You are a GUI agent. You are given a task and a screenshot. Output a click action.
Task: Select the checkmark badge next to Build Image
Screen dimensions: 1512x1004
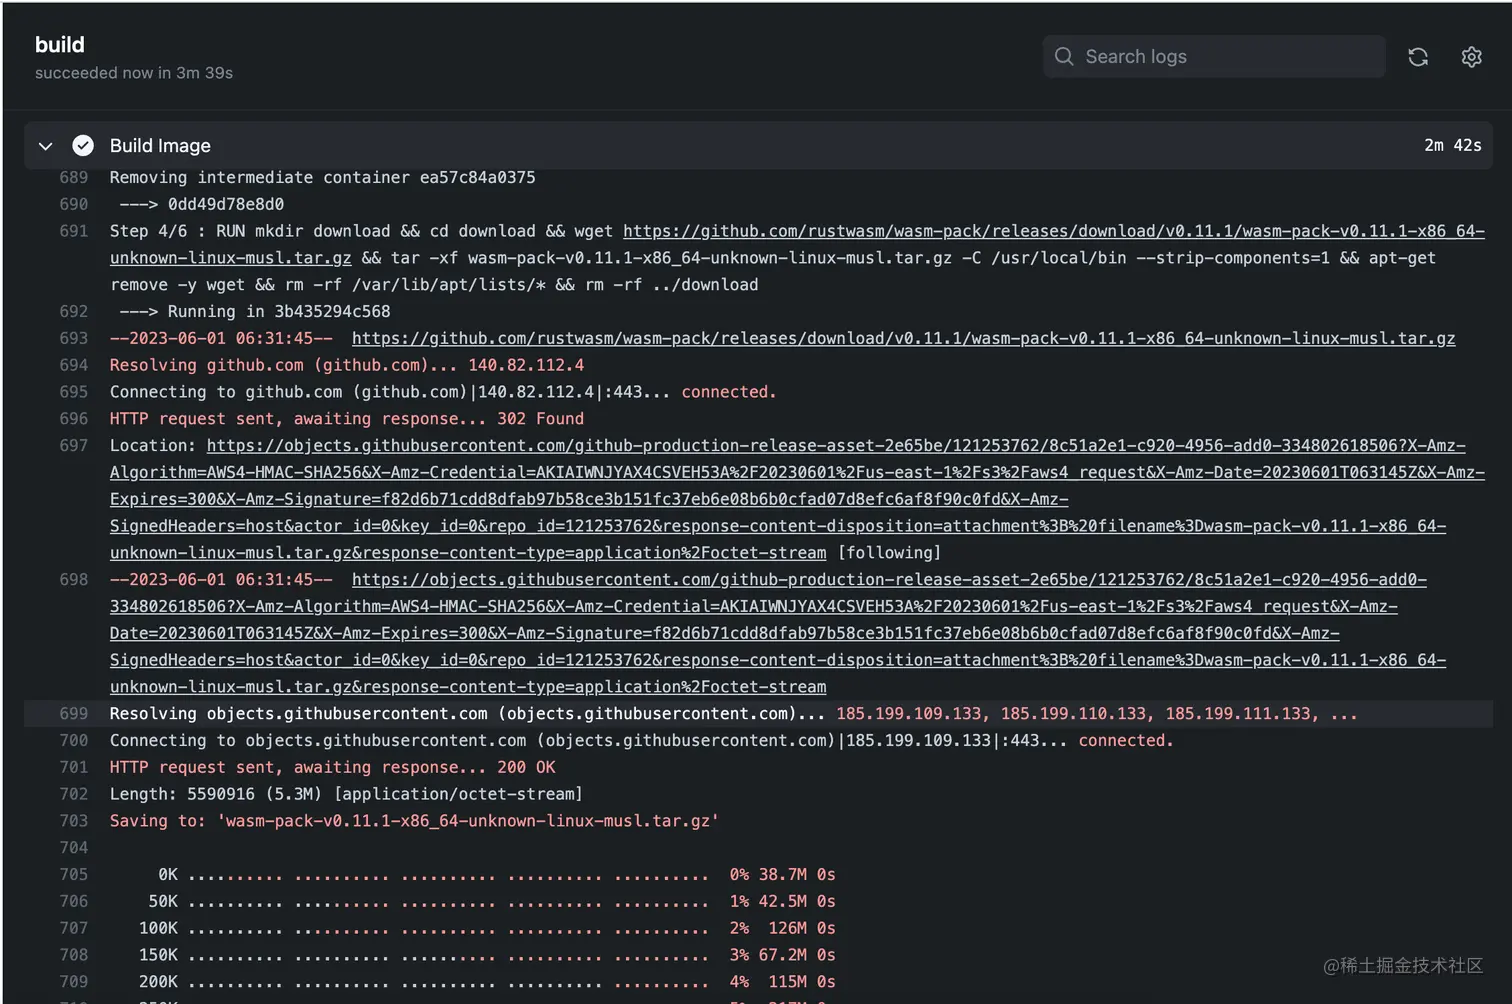coord(83,145)
